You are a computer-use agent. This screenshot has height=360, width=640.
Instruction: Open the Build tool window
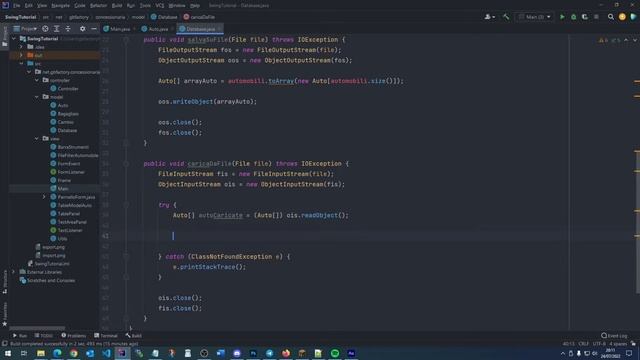133,336
